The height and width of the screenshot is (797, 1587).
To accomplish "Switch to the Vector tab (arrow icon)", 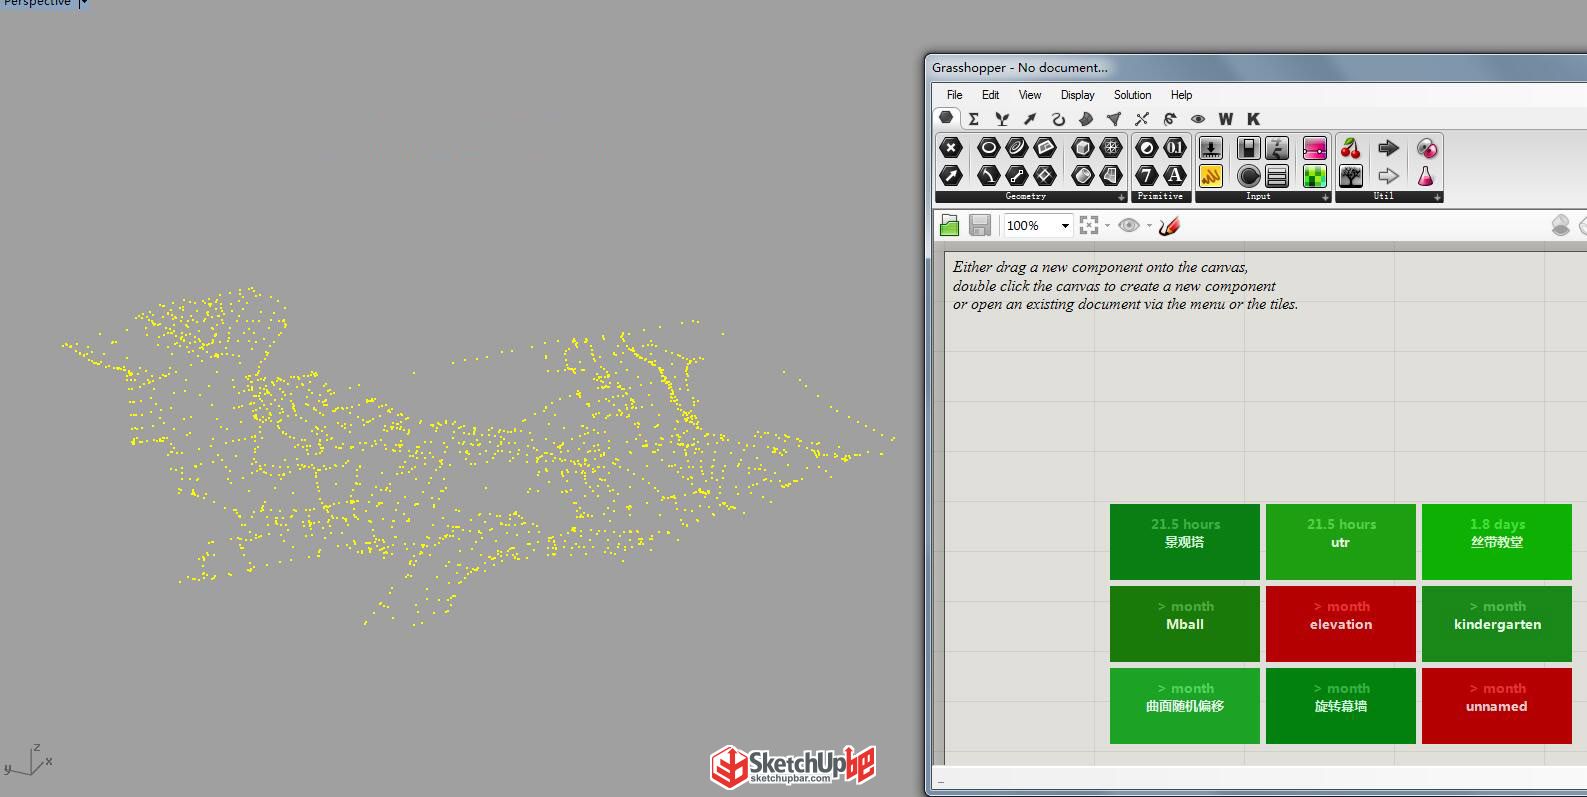I will coord(1030,119).
